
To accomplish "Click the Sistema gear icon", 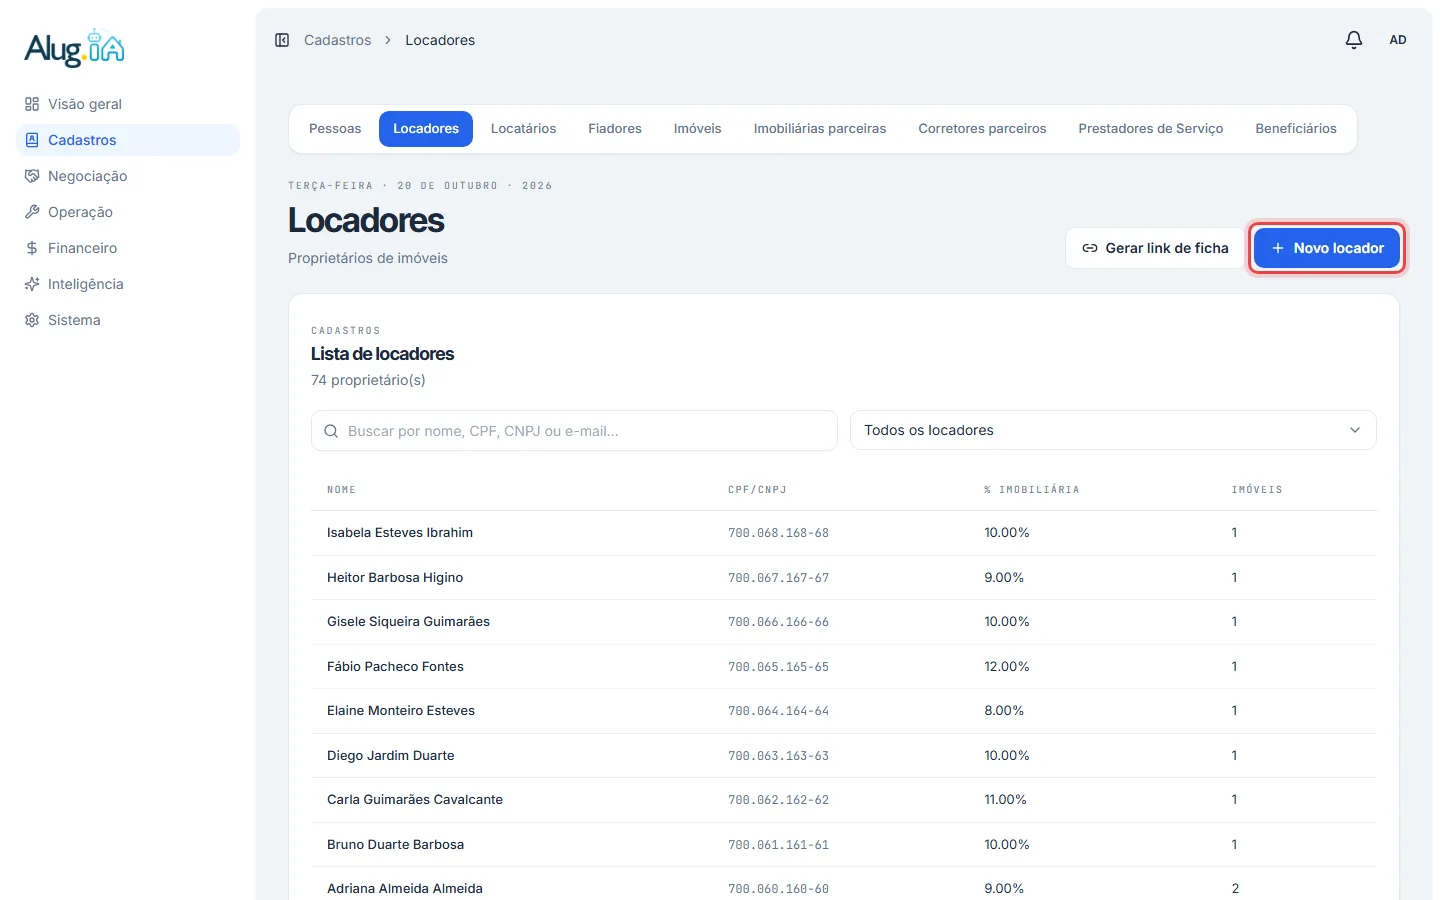I will 32,320.
